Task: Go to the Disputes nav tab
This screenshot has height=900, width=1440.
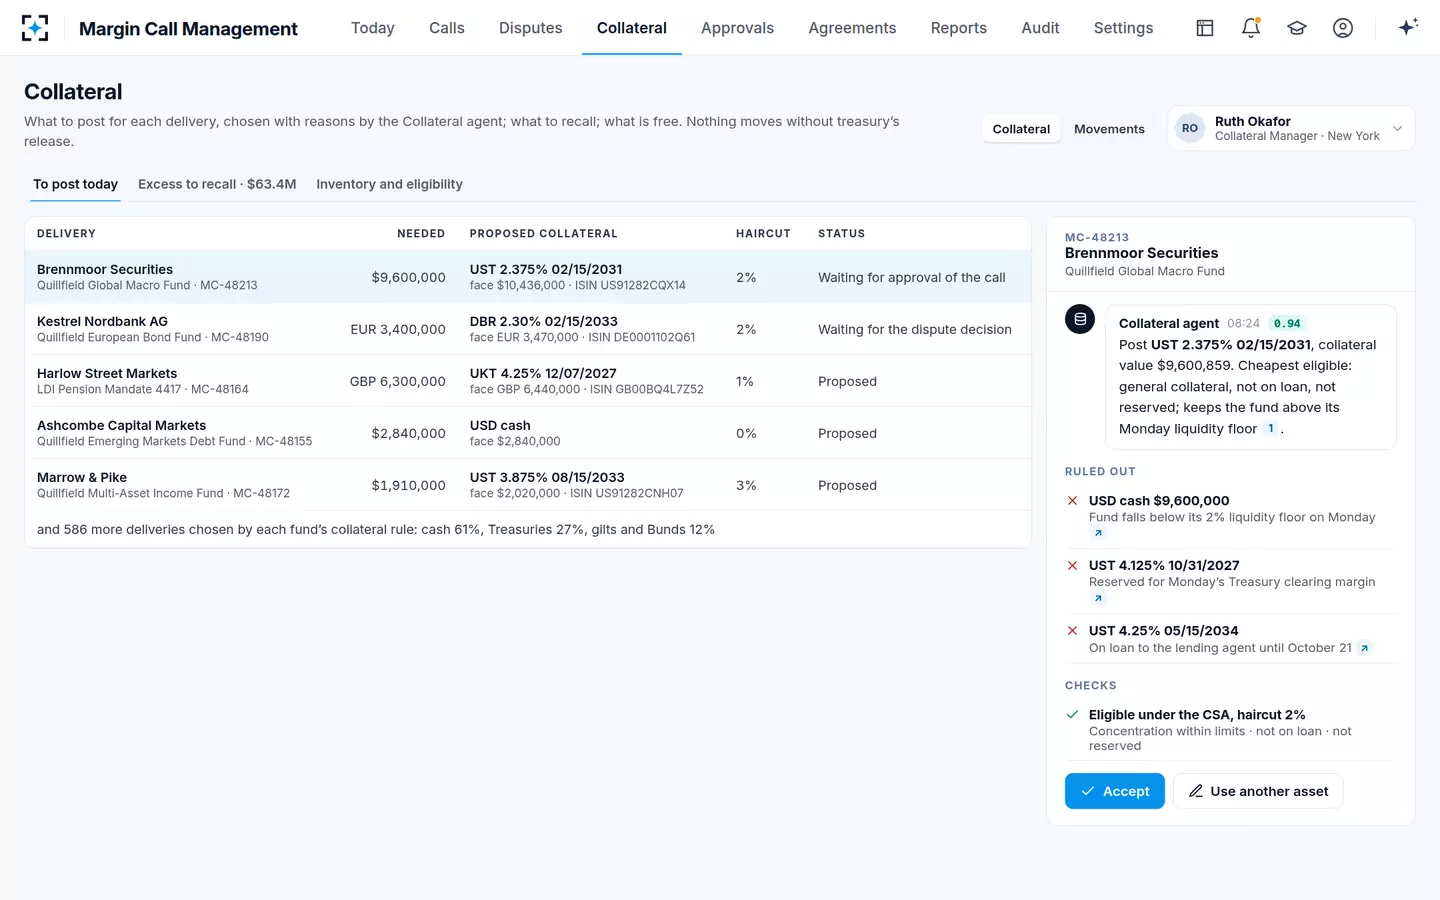Action: tap(531, 28)
